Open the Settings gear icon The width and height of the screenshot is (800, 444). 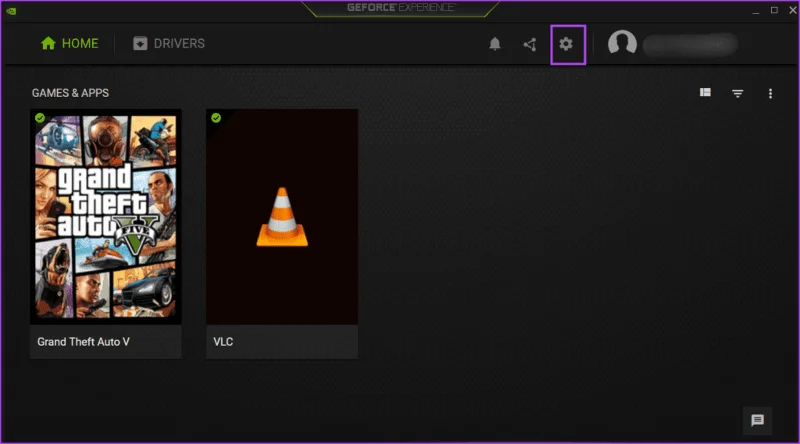click(x=566, y=44)
